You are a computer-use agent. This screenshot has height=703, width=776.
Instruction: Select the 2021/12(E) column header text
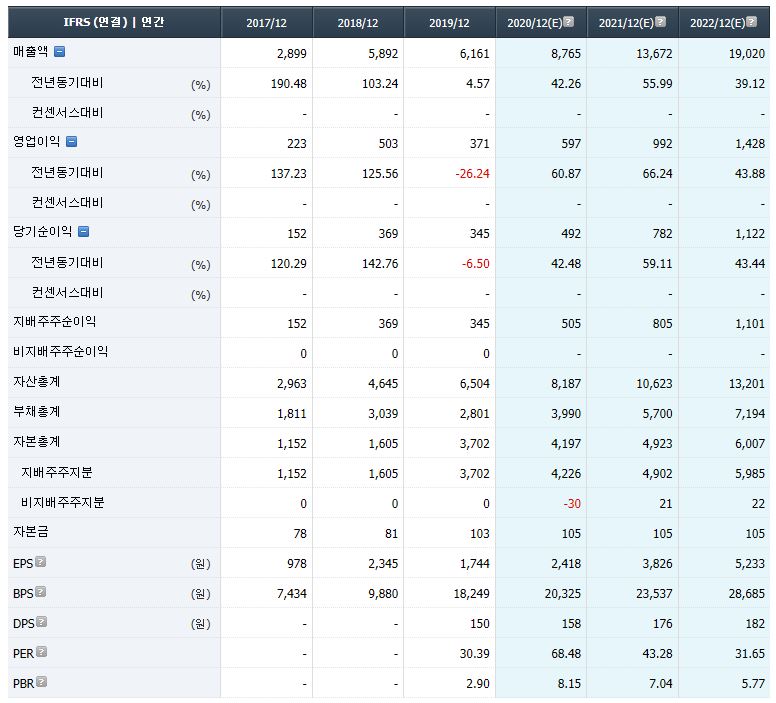(x=626, y=23)
